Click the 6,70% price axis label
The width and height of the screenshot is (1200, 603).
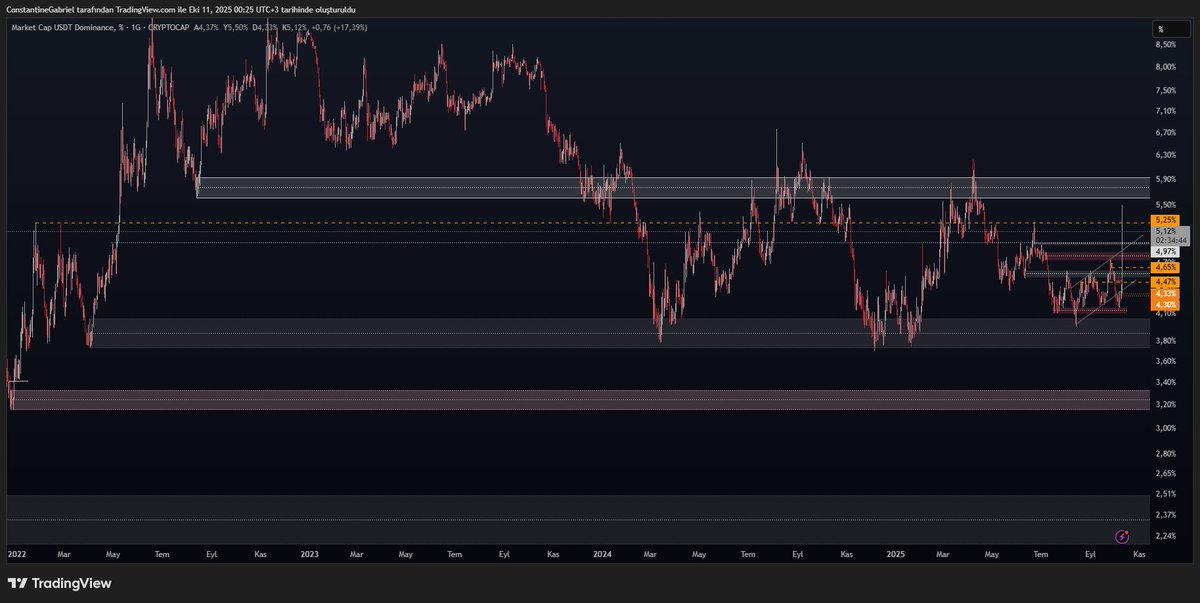(1166, 132)
